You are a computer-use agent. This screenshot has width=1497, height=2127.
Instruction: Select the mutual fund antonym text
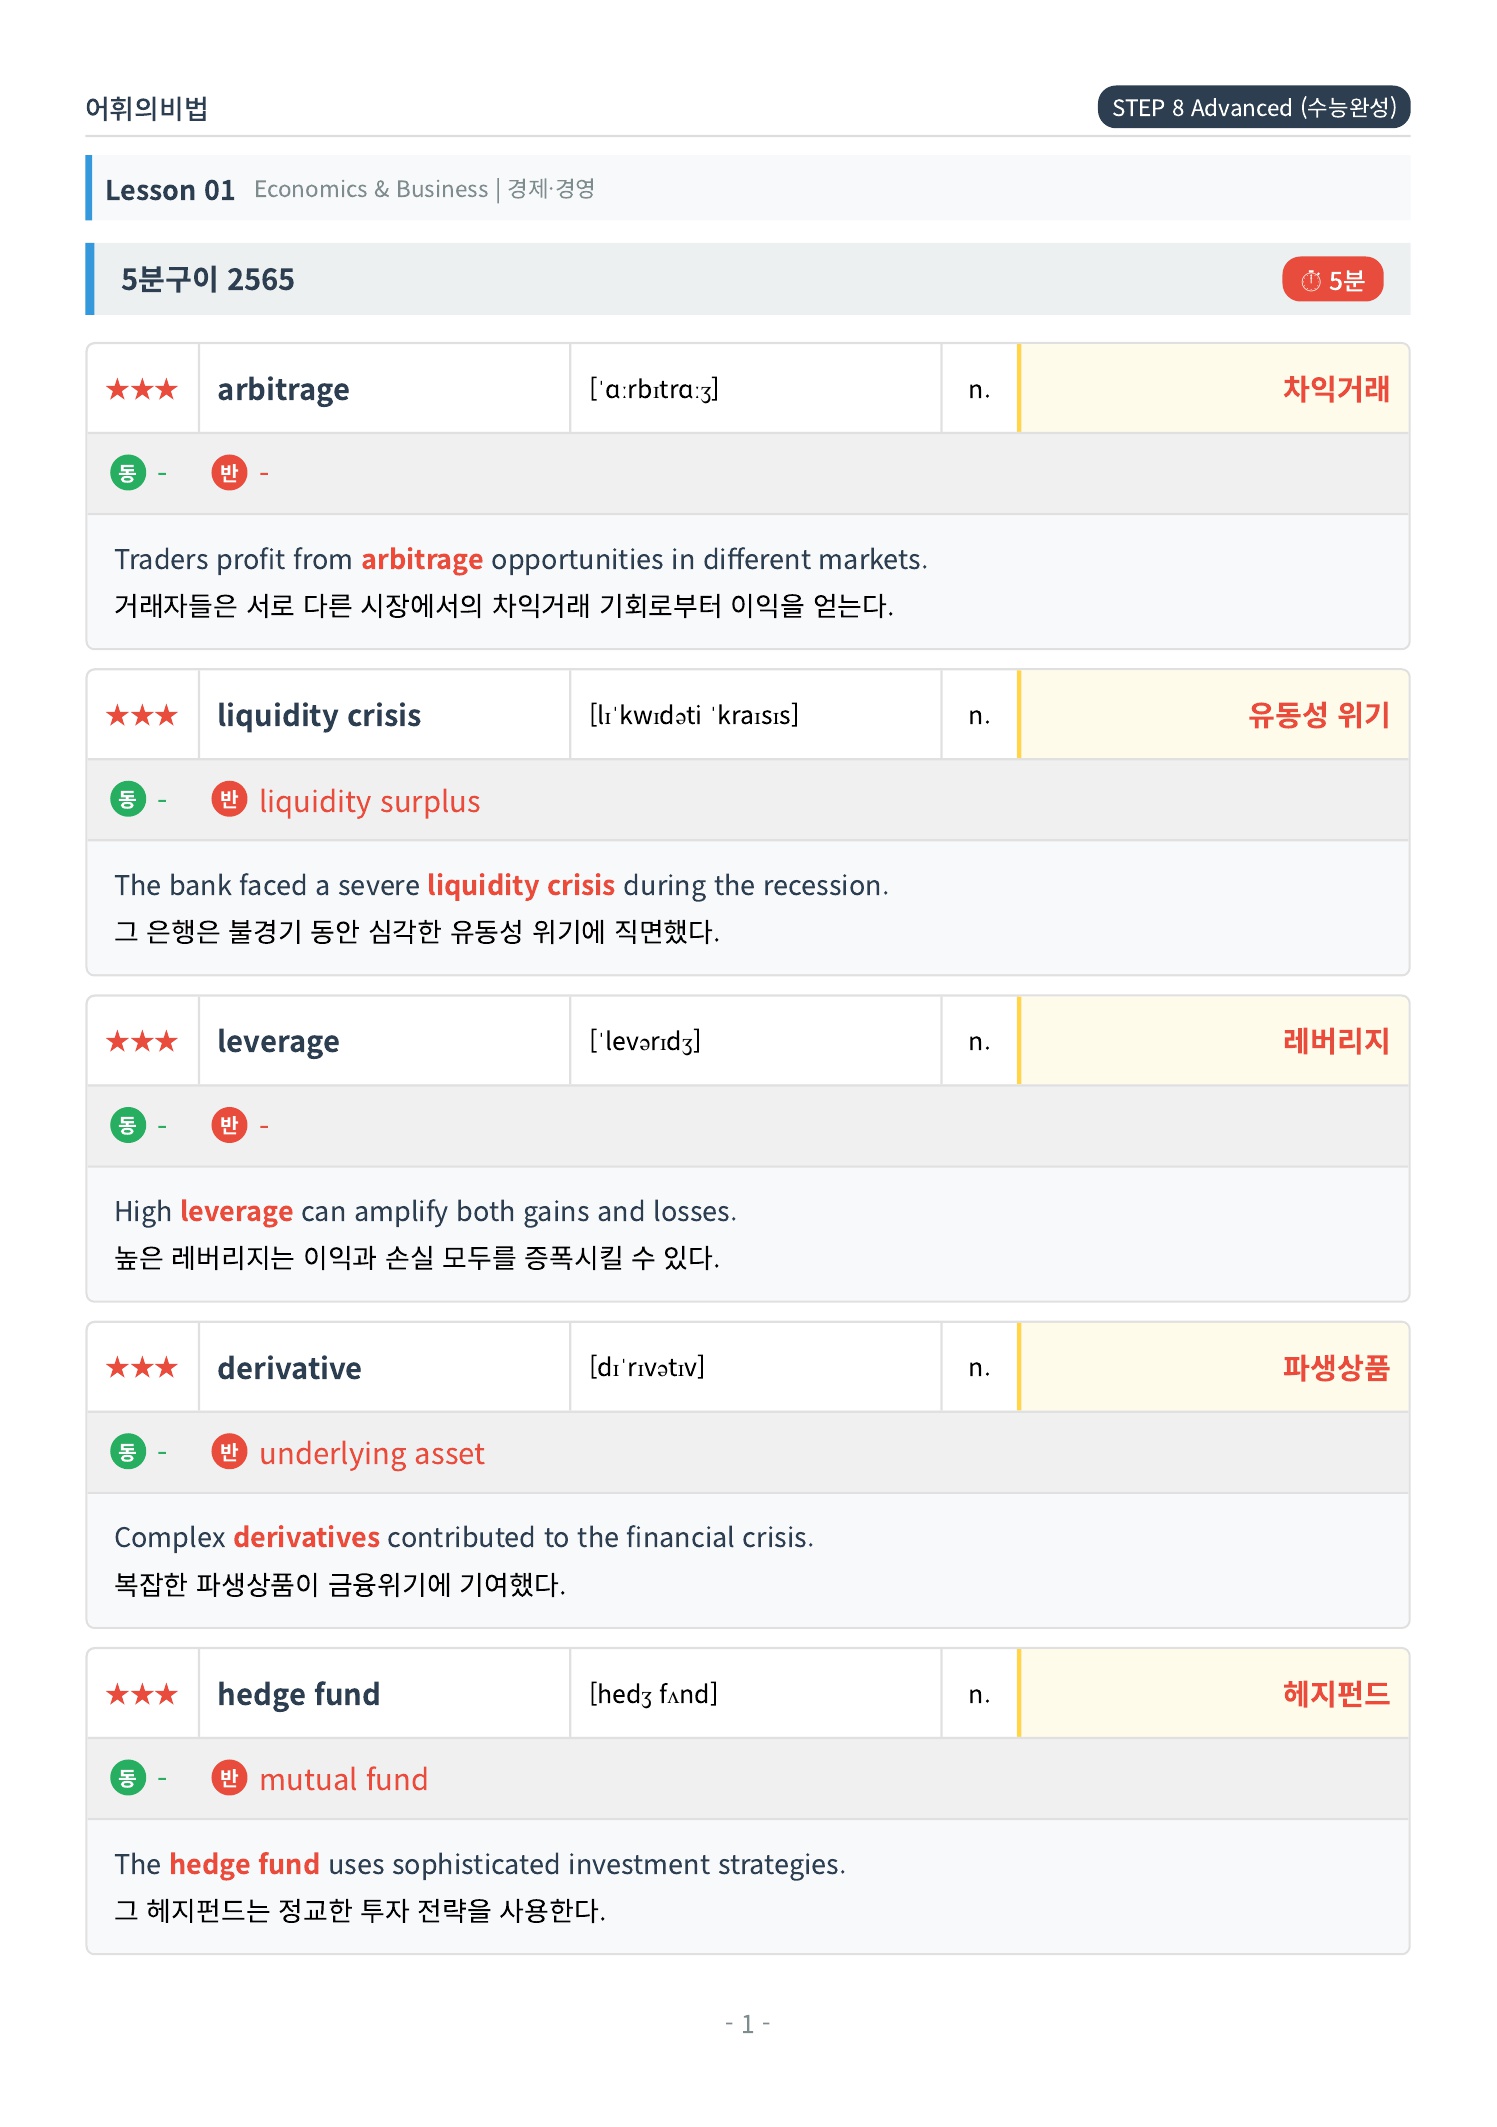pos(344,1779)
